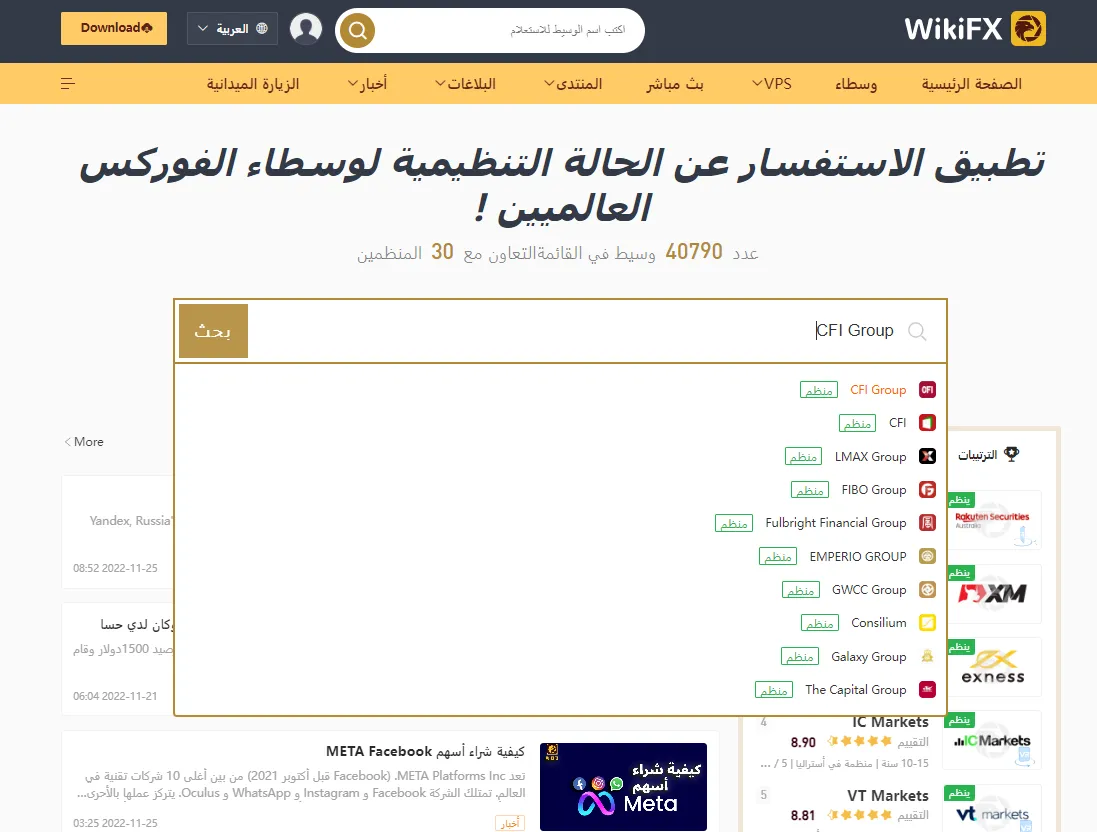Open the وسطاء brokers menu item
This screenshot has height=832, width=1097.
coord(856,84)
